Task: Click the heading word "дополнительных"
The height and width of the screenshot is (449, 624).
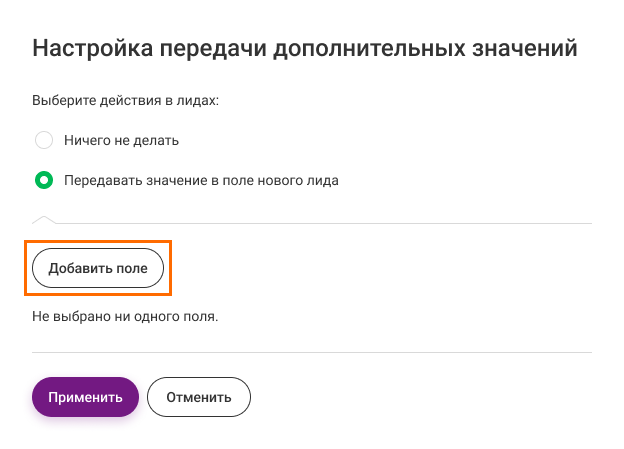Action: pos(369,48)
